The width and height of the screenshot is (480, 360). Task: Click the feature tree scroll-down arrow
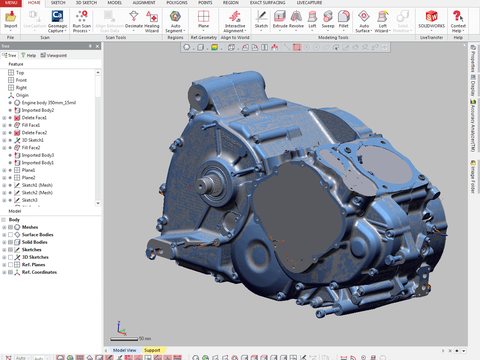[x=98, y=203]
